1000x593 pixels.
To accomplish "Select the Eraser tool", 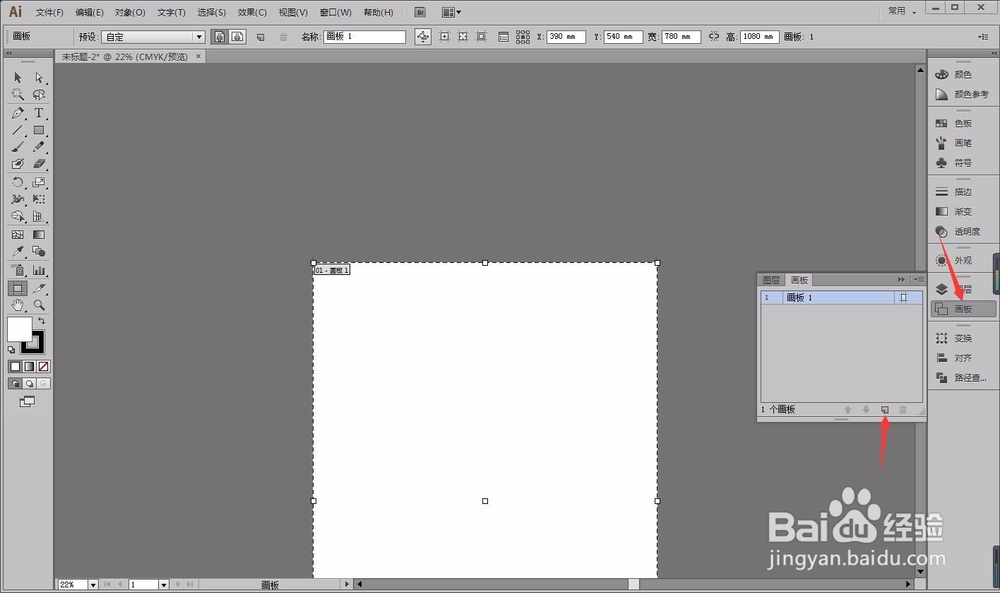I will pyautogui.click(x=39, y=164).
